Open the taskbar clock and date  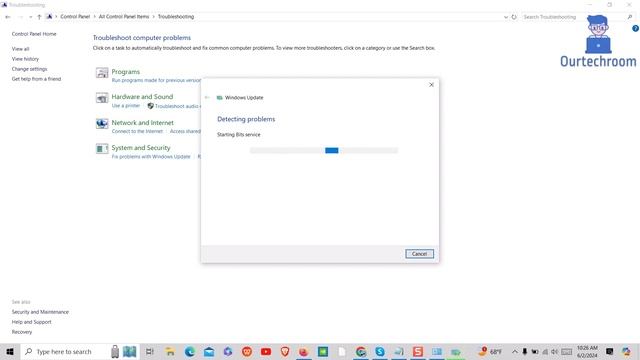coord(587,351)
